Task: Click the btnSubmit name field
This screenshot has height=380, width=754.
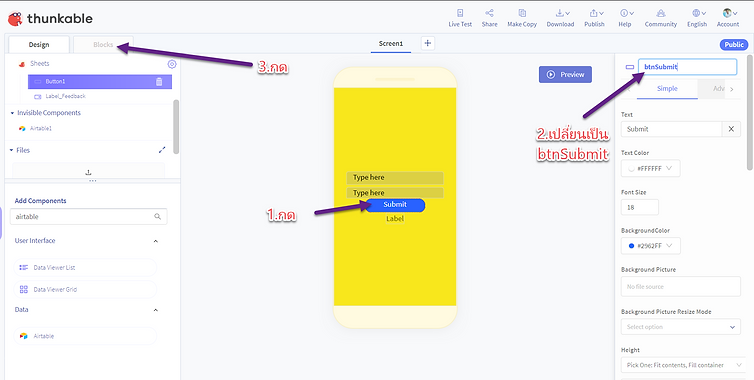Action: [688, 67]
